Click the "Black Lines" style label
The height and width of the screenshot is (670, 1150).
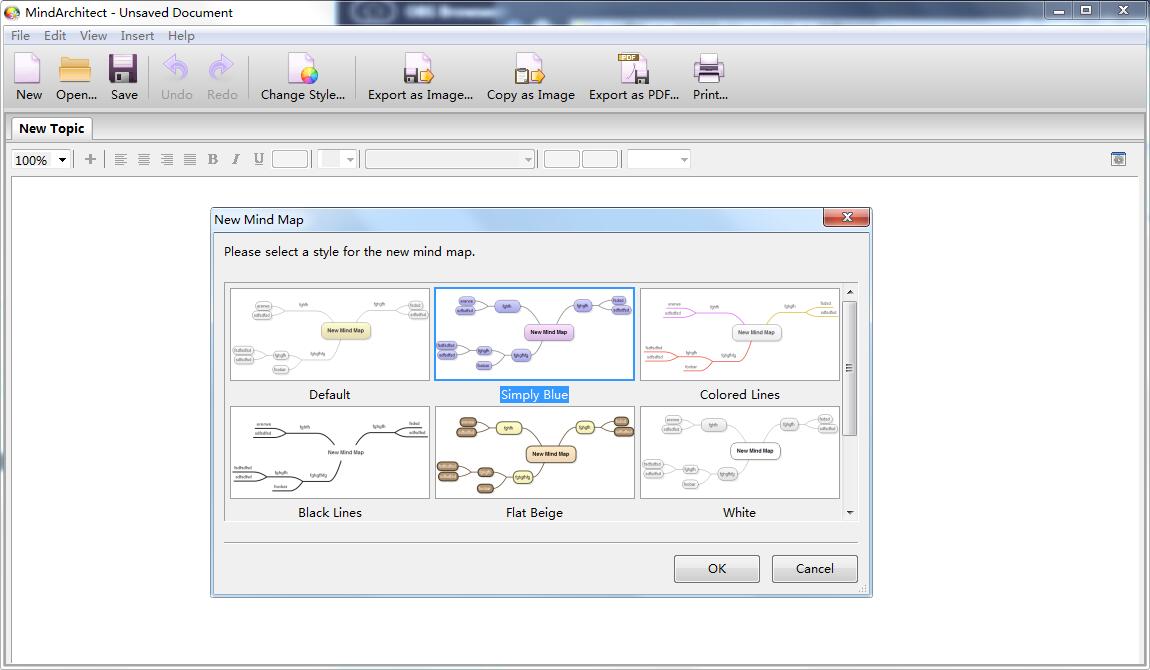pos(330,512)
